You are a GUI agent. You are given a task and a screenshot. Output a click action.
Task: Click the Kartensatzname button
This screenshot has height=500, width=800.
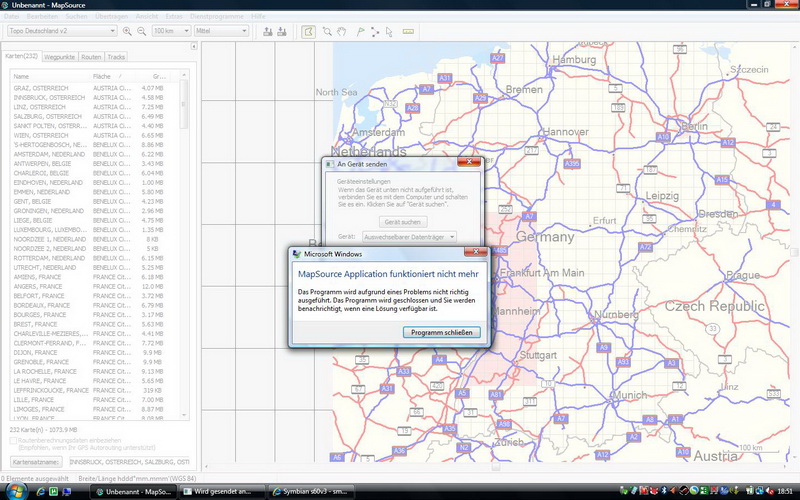coord(36,462)
